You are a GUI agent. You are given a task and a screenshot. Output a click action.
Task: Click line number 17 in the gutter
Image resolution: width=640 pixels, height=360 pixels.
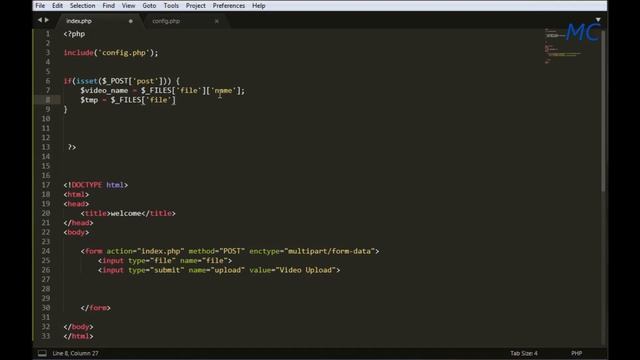coord(46,185)
